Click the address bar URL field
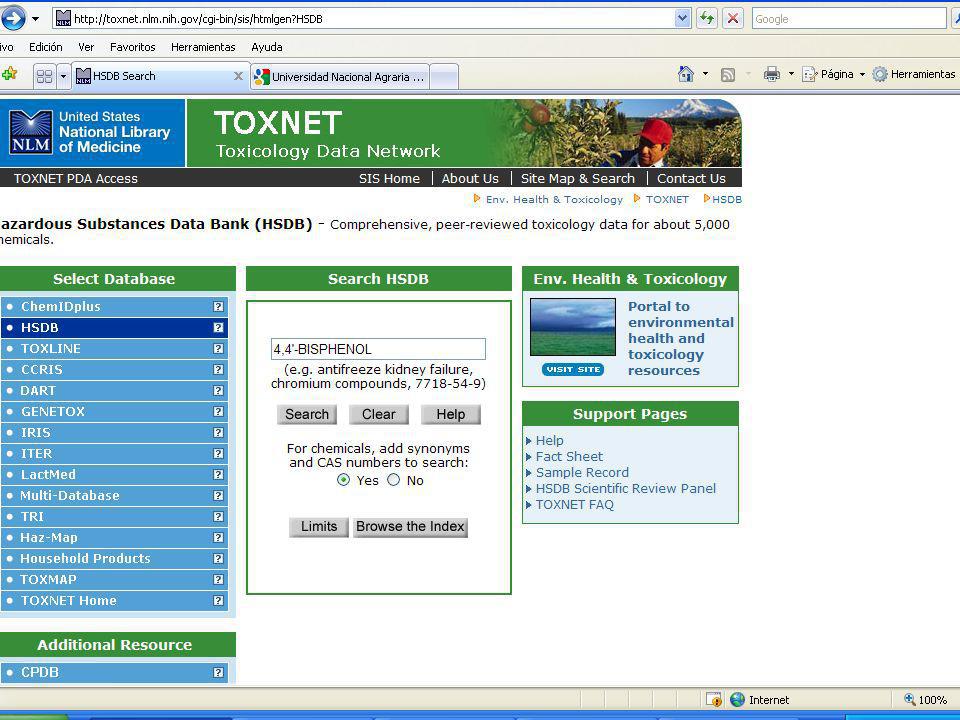This screenshot has width=960, height=720. [373, 19]
